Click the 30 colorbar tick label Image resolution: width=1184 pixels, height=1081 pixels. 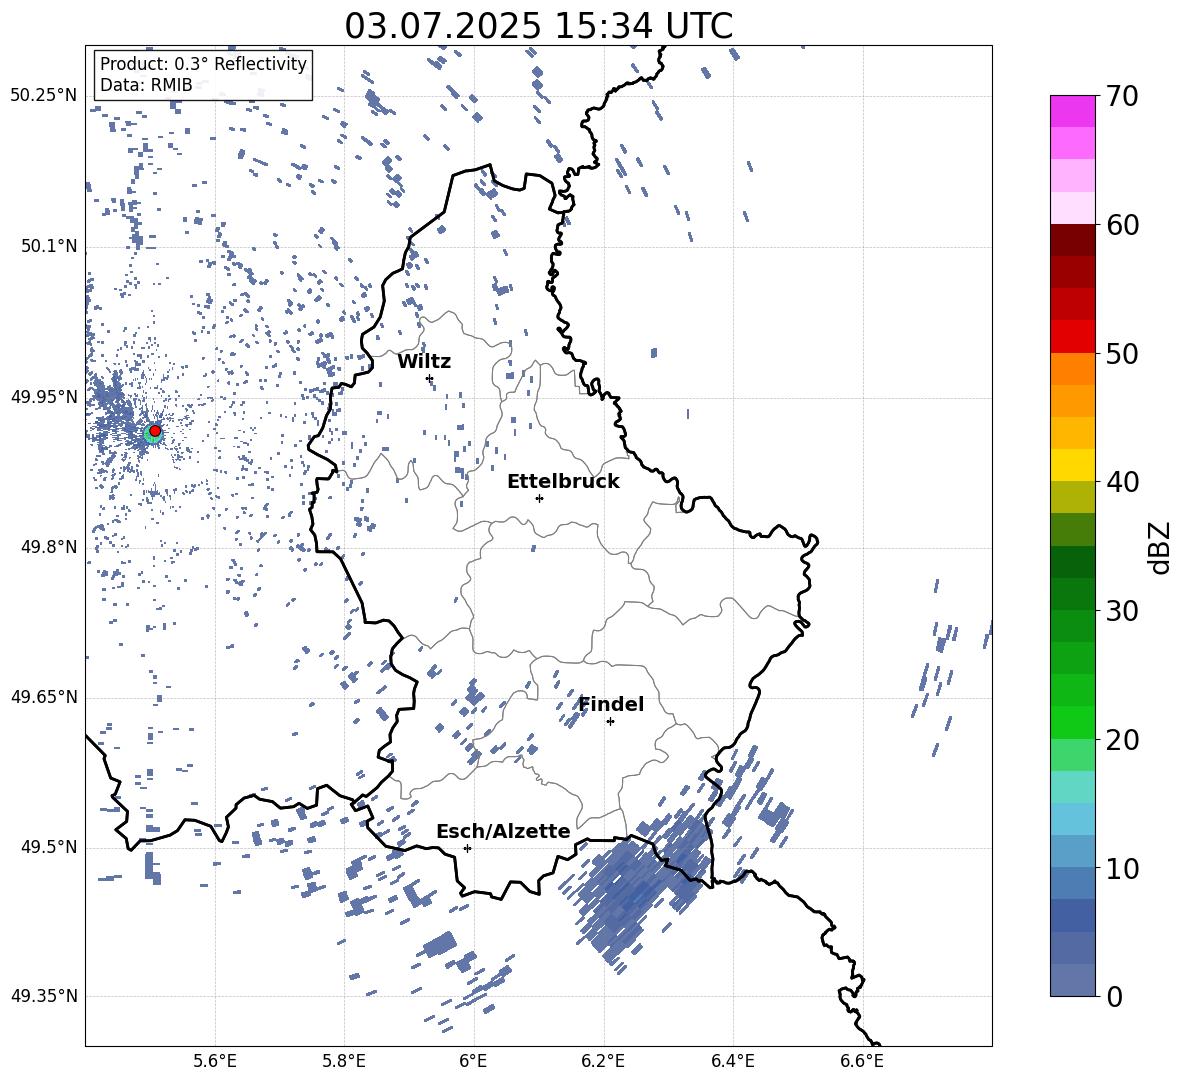pyautogui.click(x=1121, y=611)
